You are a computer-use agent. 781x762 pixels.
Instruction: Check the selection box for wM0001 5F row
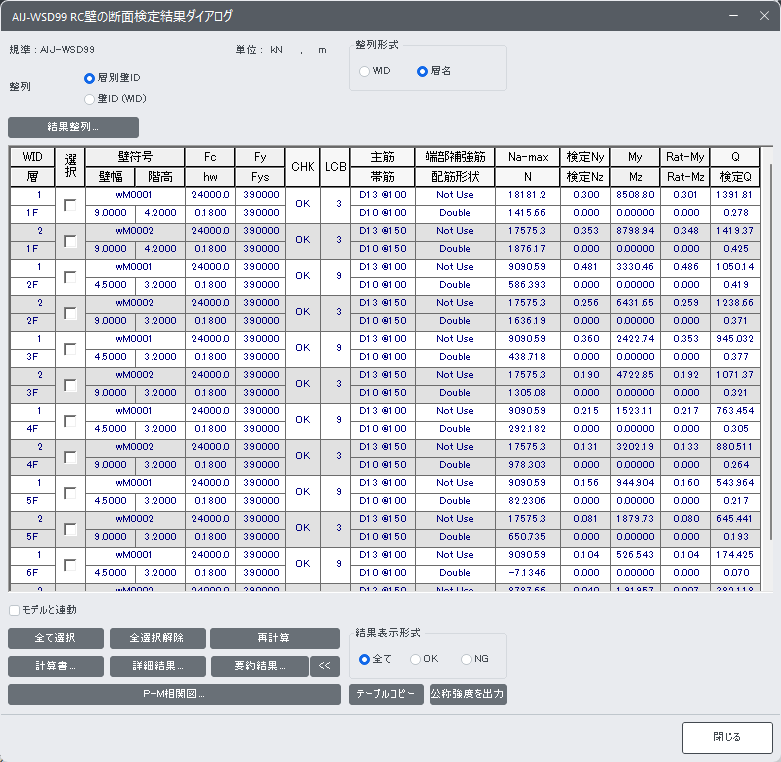pyautogui.click(x=70, y=493)
